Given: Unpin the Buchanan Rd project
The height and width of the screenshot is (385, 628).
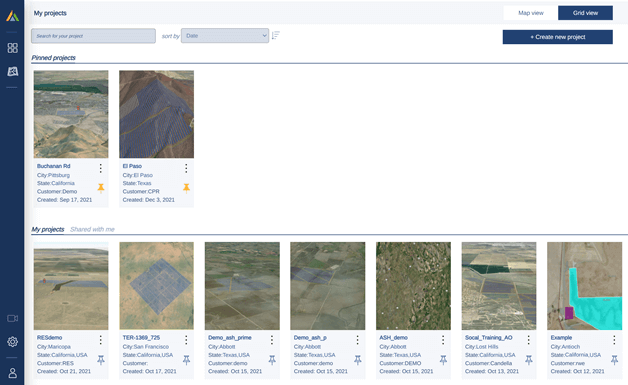Looking at the screenshot, I should (101, 188).
